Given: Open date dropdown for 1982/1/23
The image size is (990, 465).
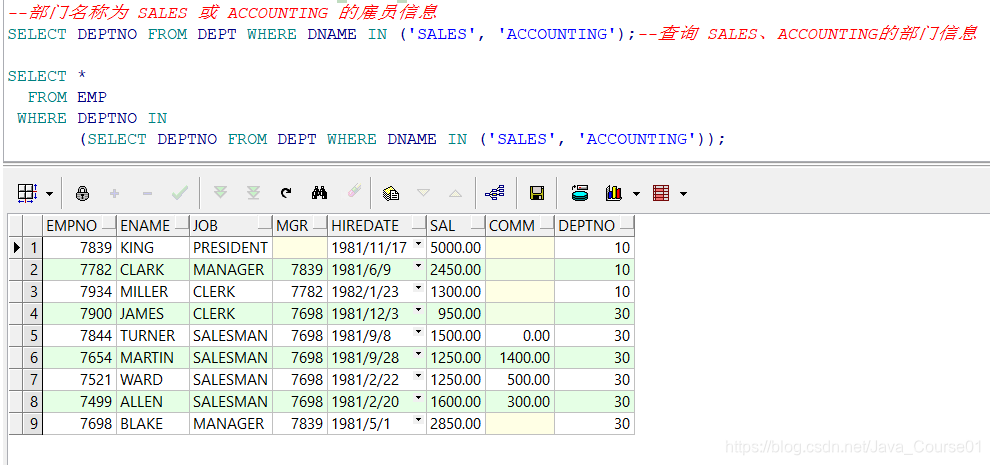Looking at the screenshot, I should pyautogui.click(x=418, y=289).
